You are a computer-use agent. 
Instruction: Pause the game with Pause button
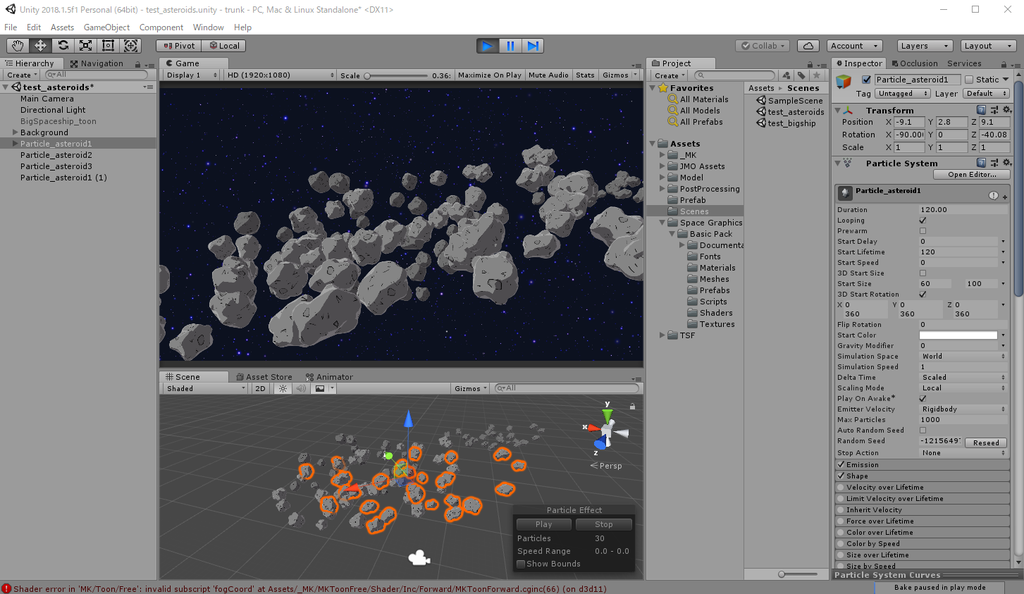510,46
